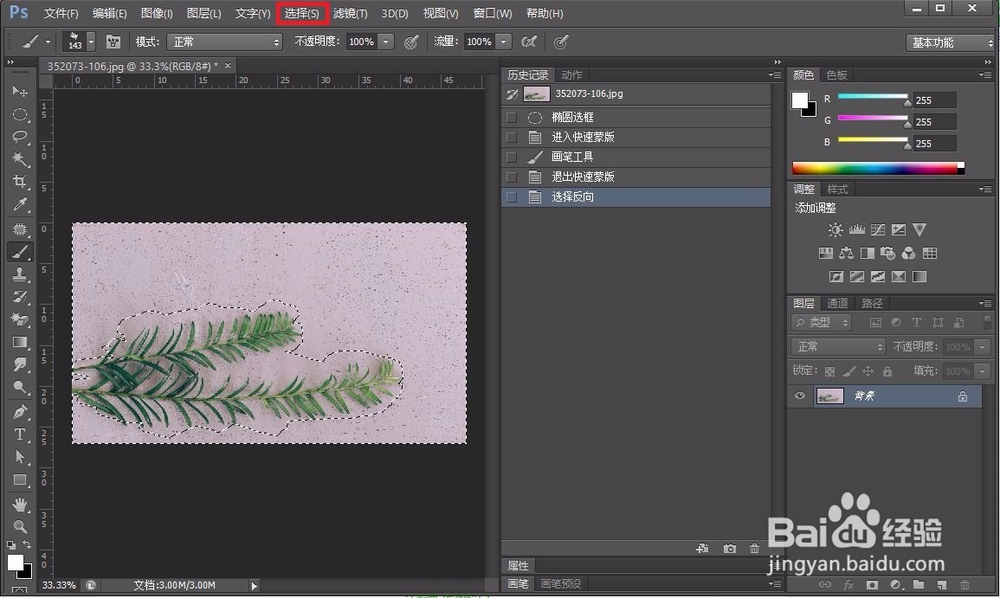The image size is (1000, 598).
Task: Select the Zoom tool in toolbox
Action: coord(20,527)
